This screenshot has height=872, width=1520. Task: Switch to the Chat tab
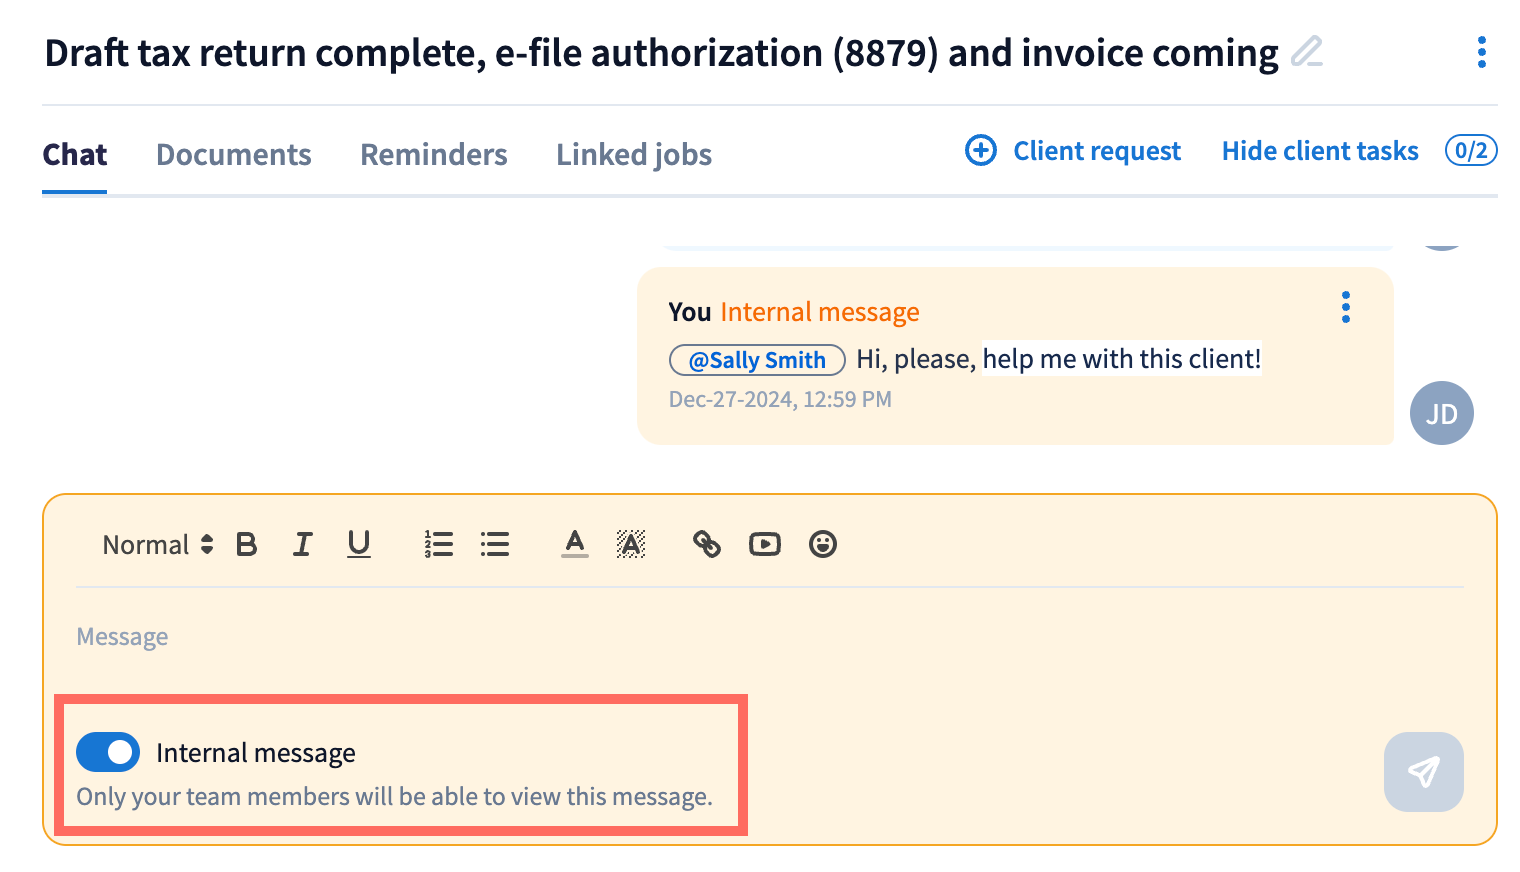[x=75, y=155]
